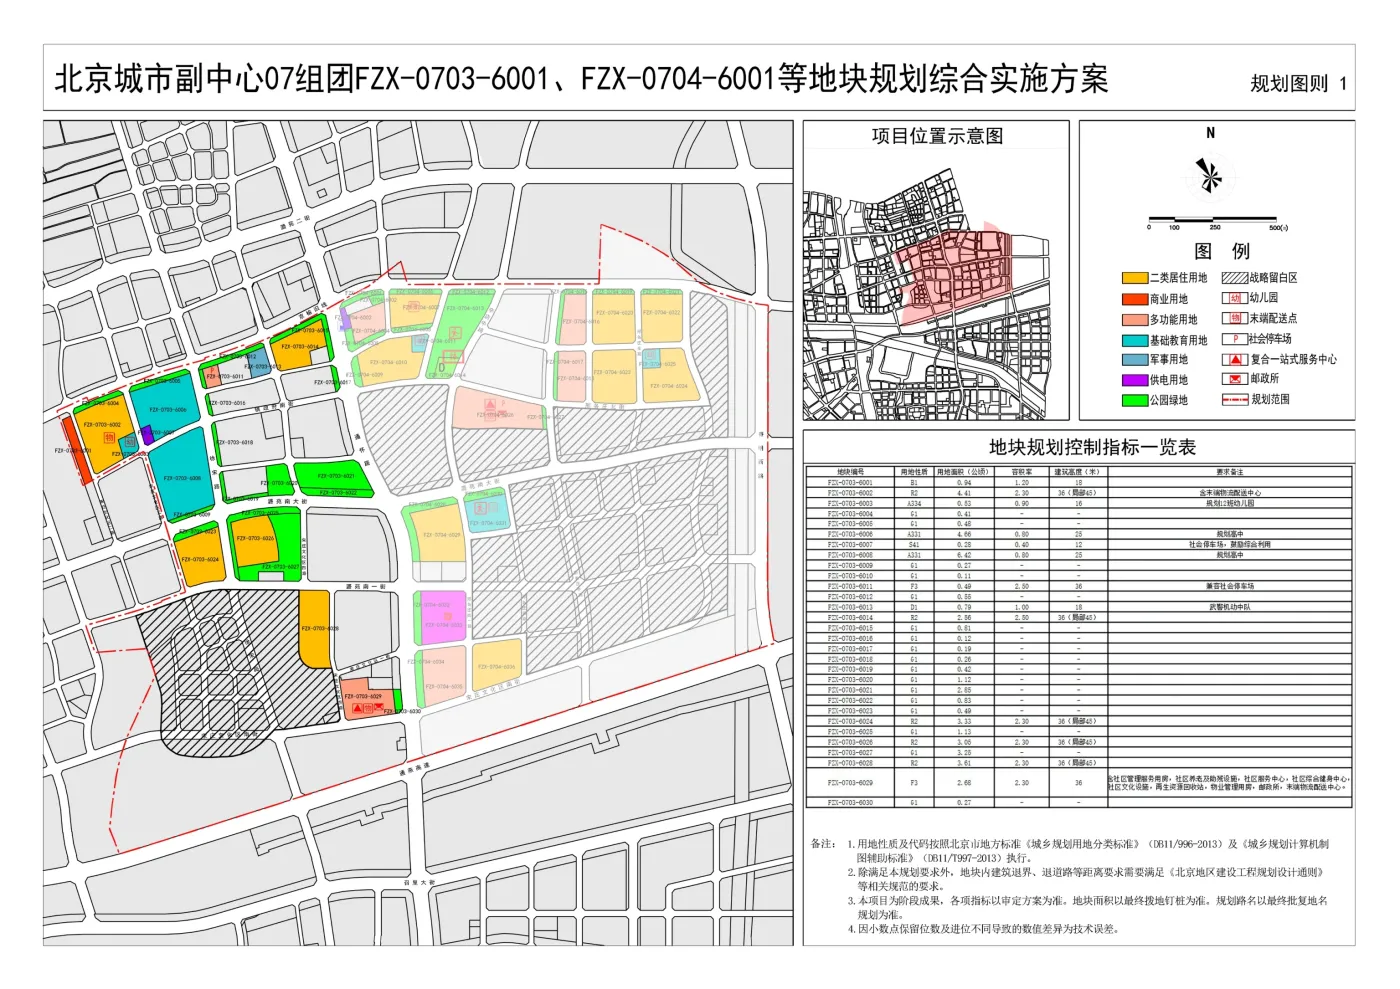This screenshot has width=1400, height=989.
Task: Click the 社会停车场 P legend symbol
Action: pyautogui.click(x=1234, y=339)
